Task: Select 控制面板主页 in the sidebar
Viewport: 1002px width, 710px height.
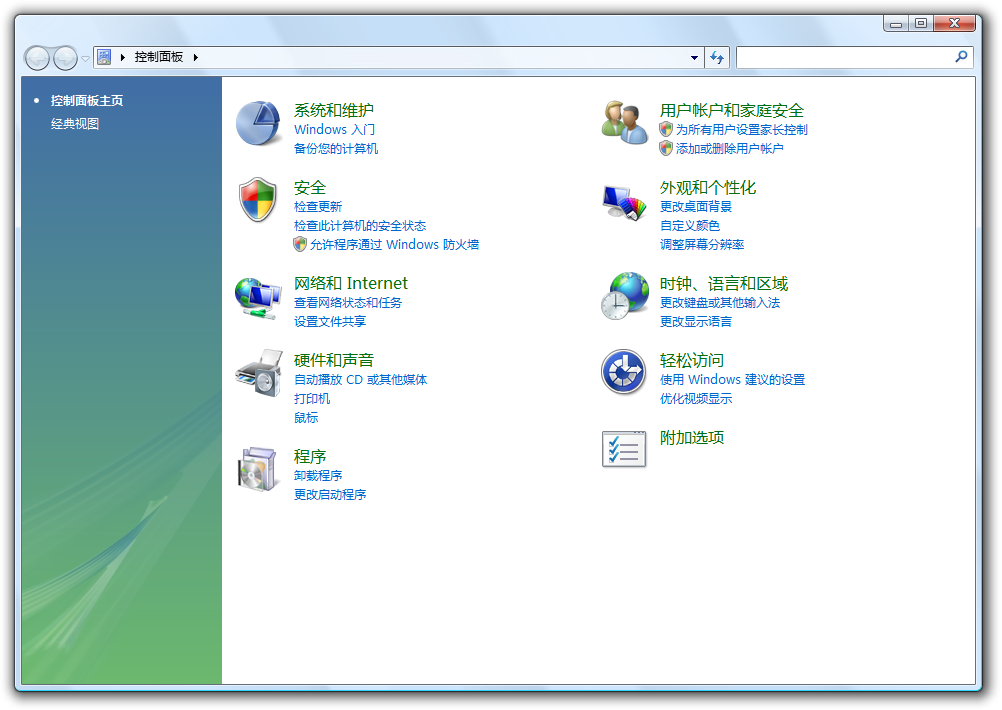Action: pyautogui.click(x=87, y=100)
